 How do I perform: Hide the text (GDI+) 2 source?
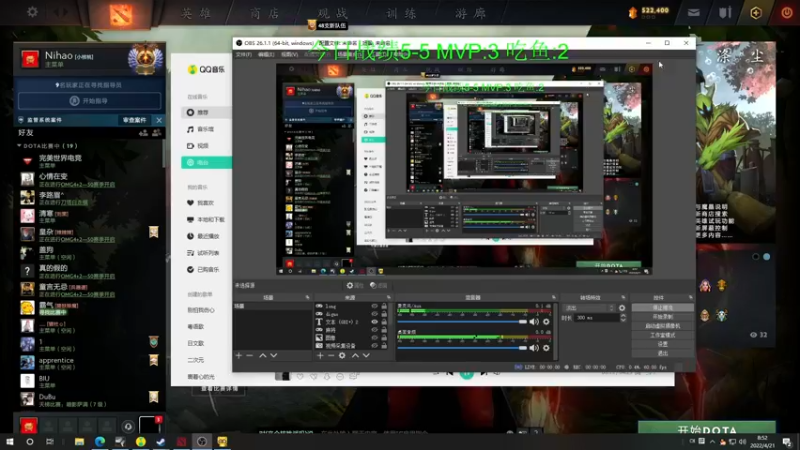[374, 322]
